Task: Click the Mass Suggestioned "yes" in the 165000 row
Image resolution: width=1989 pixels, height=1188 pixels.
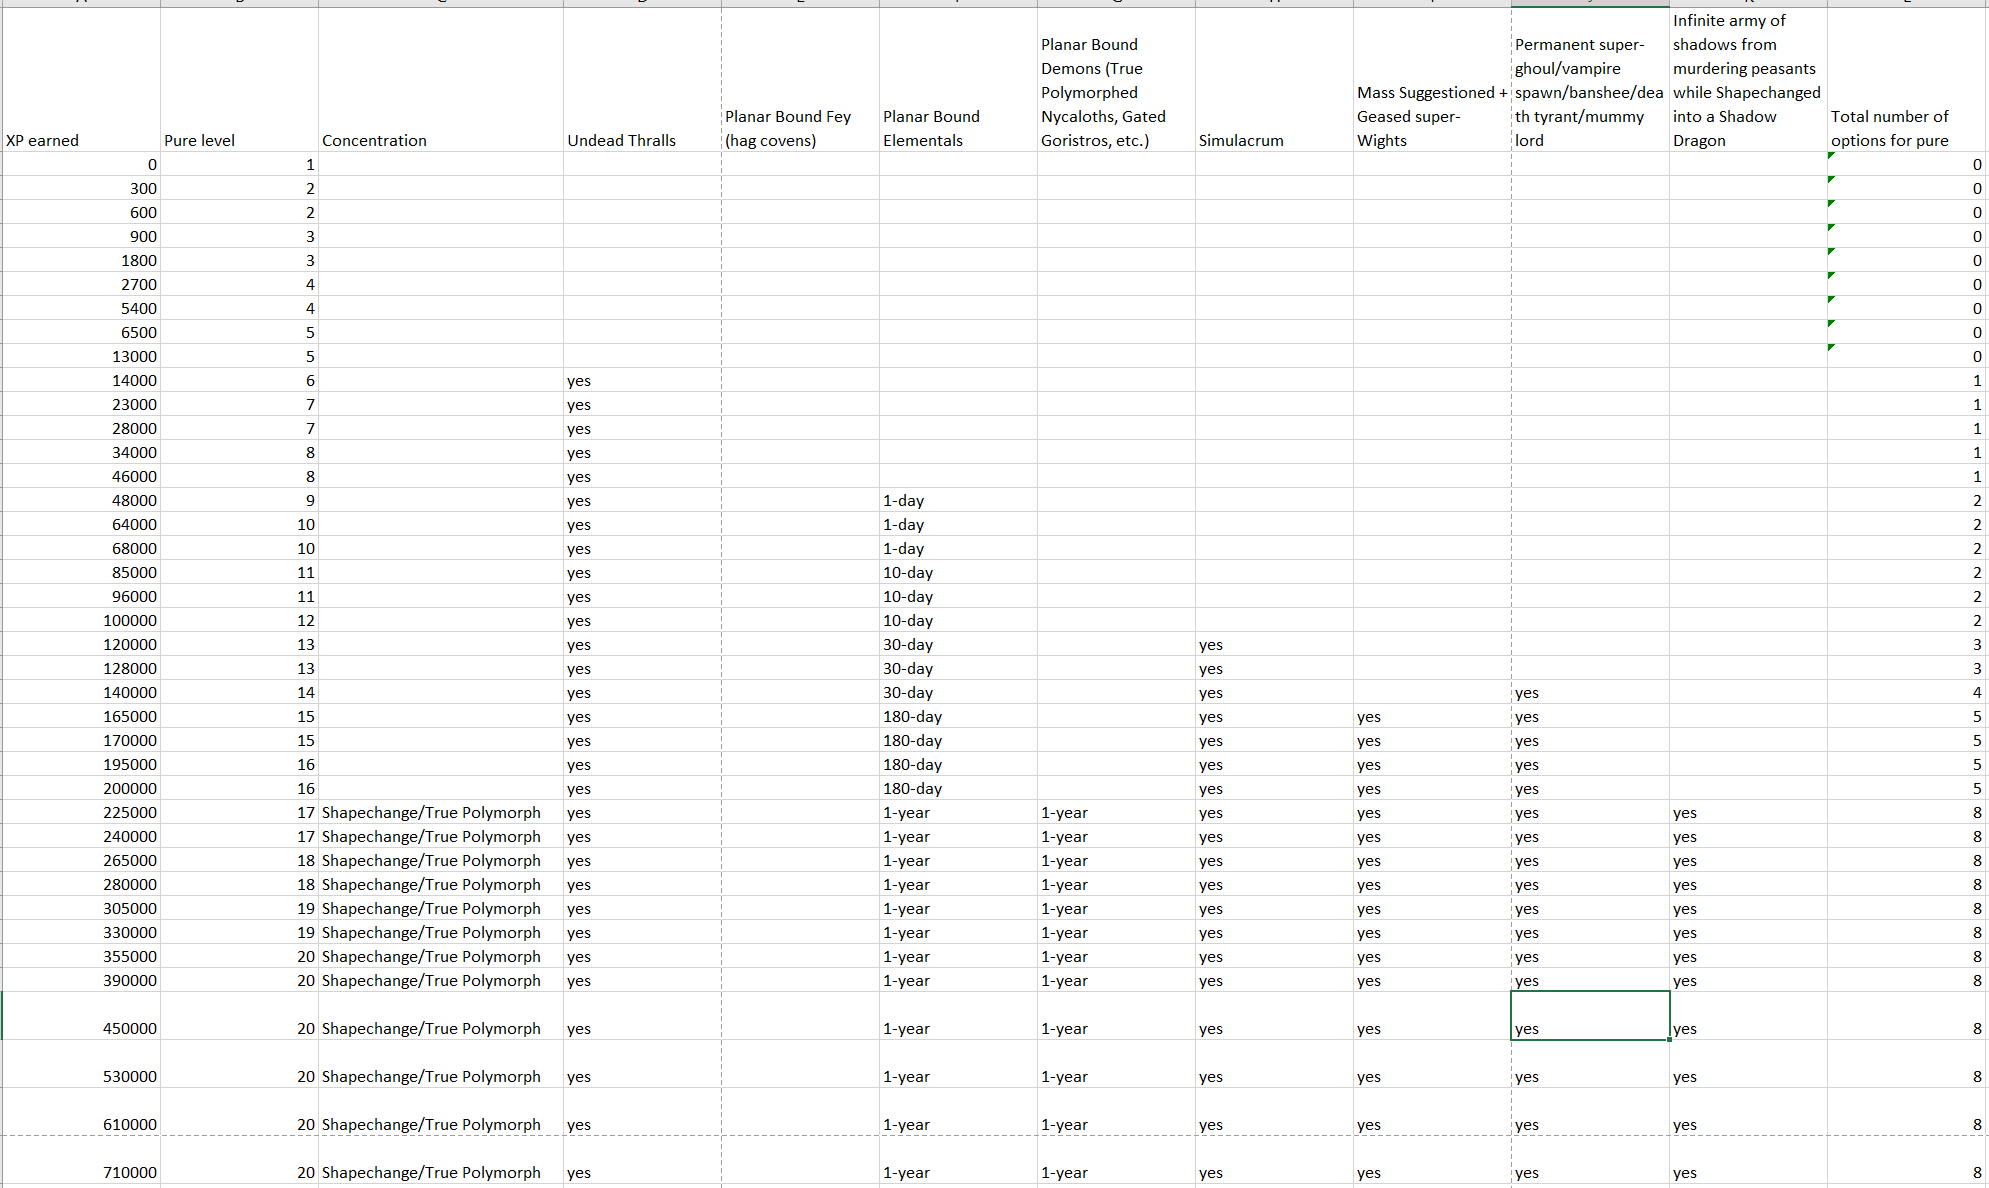Action: pyautogui.click(x=1432, y=716)
